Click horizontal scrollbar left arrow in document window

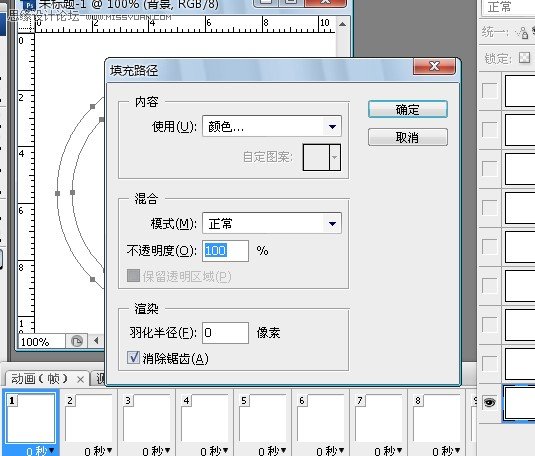point(96,341)
